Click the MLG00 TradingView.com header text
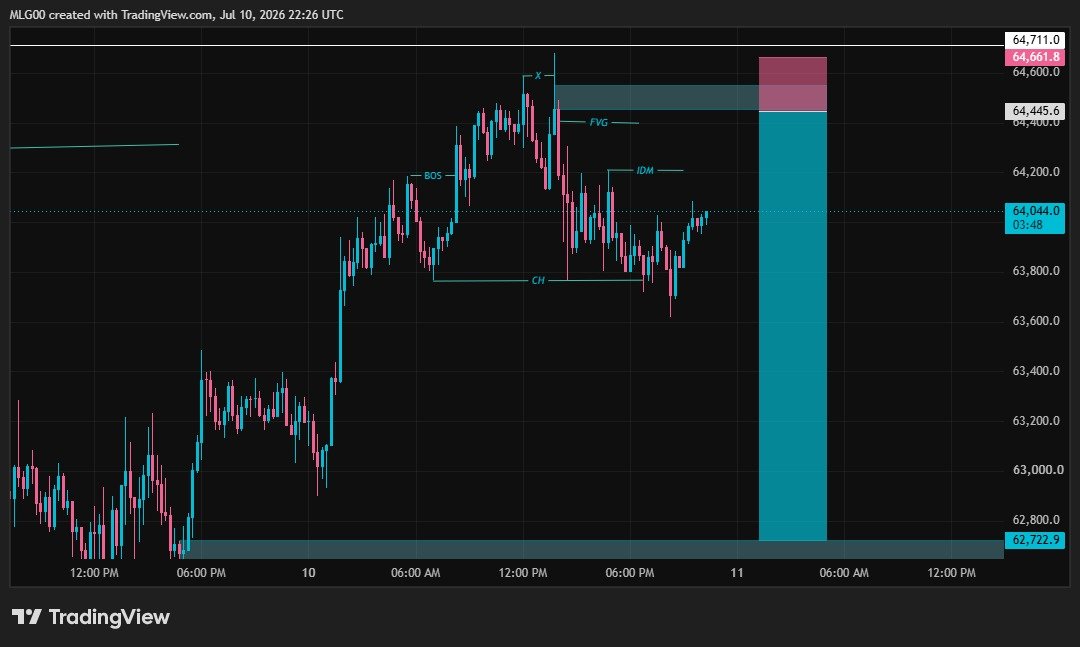Screen dimensions: 1080x647 176,14
